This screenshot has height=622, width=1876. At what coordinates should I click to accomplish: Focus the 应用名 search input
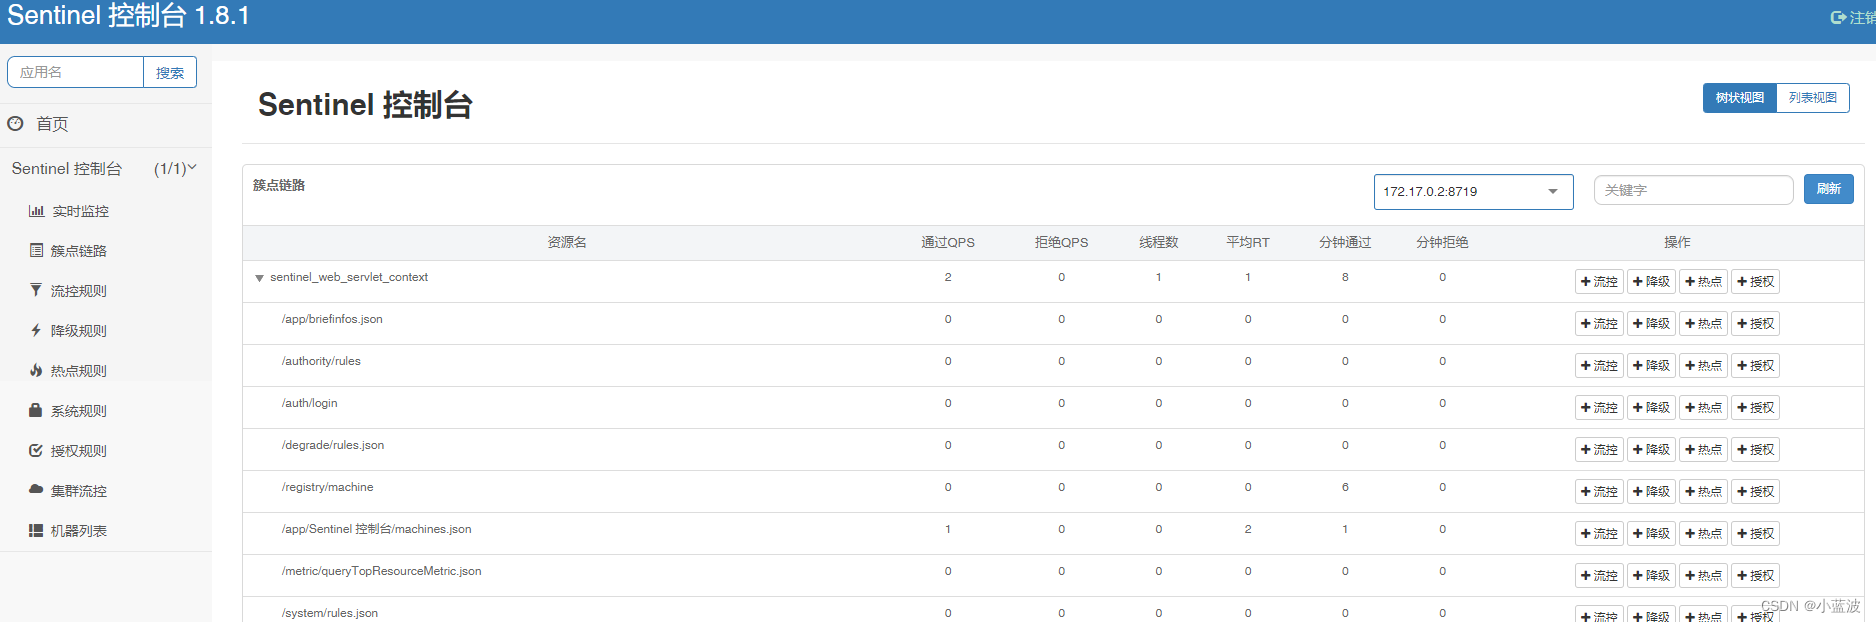tap(76, 72)
